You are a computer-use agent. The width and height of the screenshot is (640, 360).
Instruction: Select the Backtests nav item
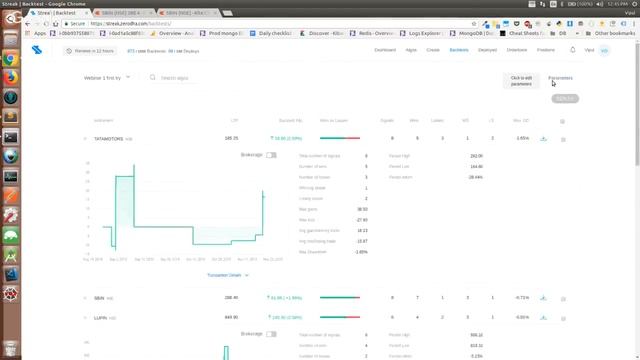[459, 50]
